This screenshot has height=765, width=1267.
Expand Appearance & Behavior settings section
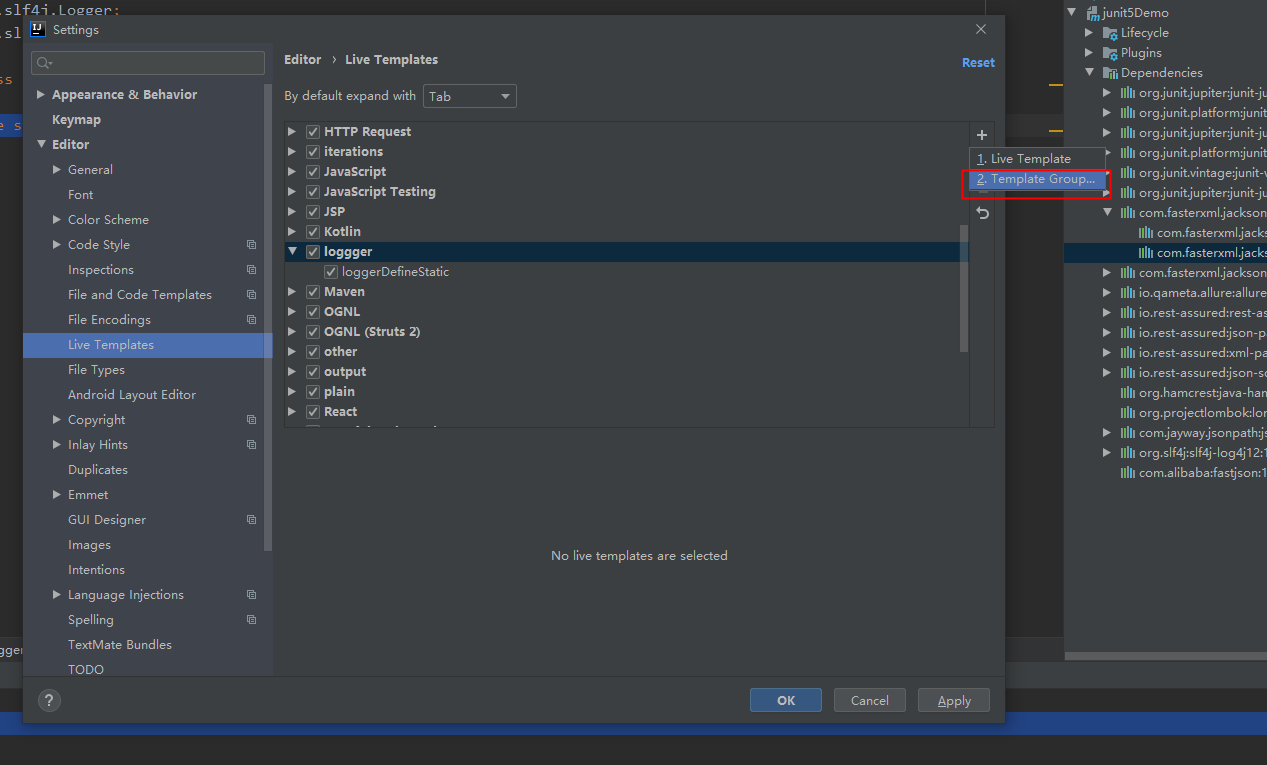click(x=41, y=95)
